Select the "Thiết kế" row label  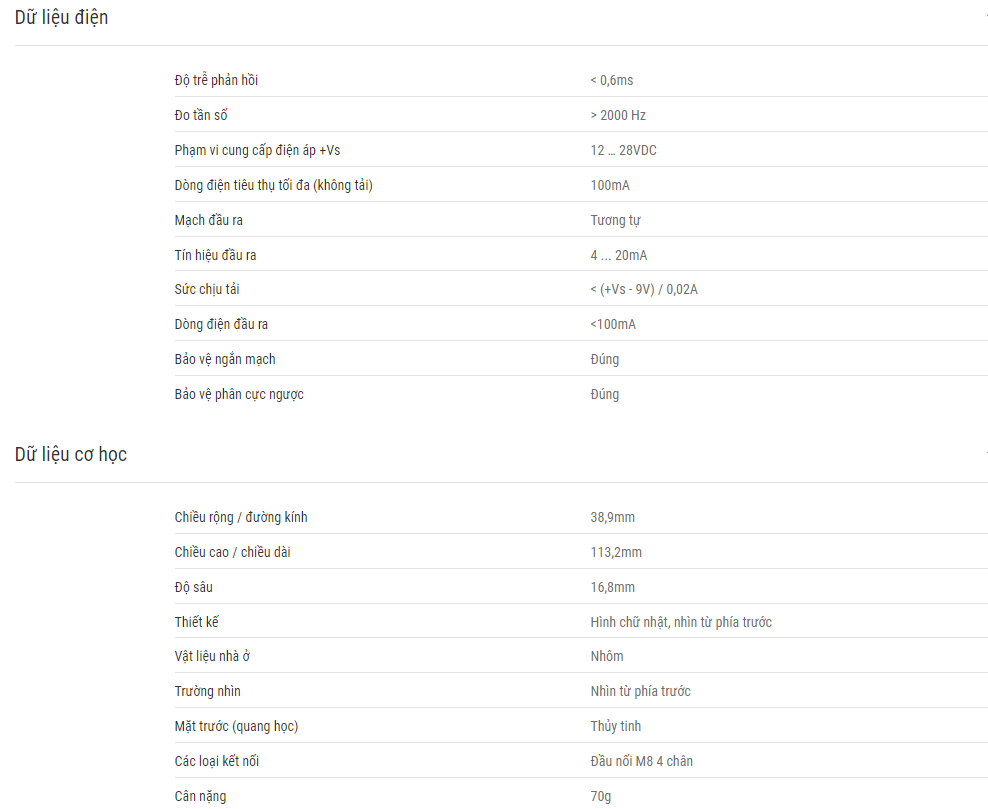pyautogui.click(x=197, y=622)
